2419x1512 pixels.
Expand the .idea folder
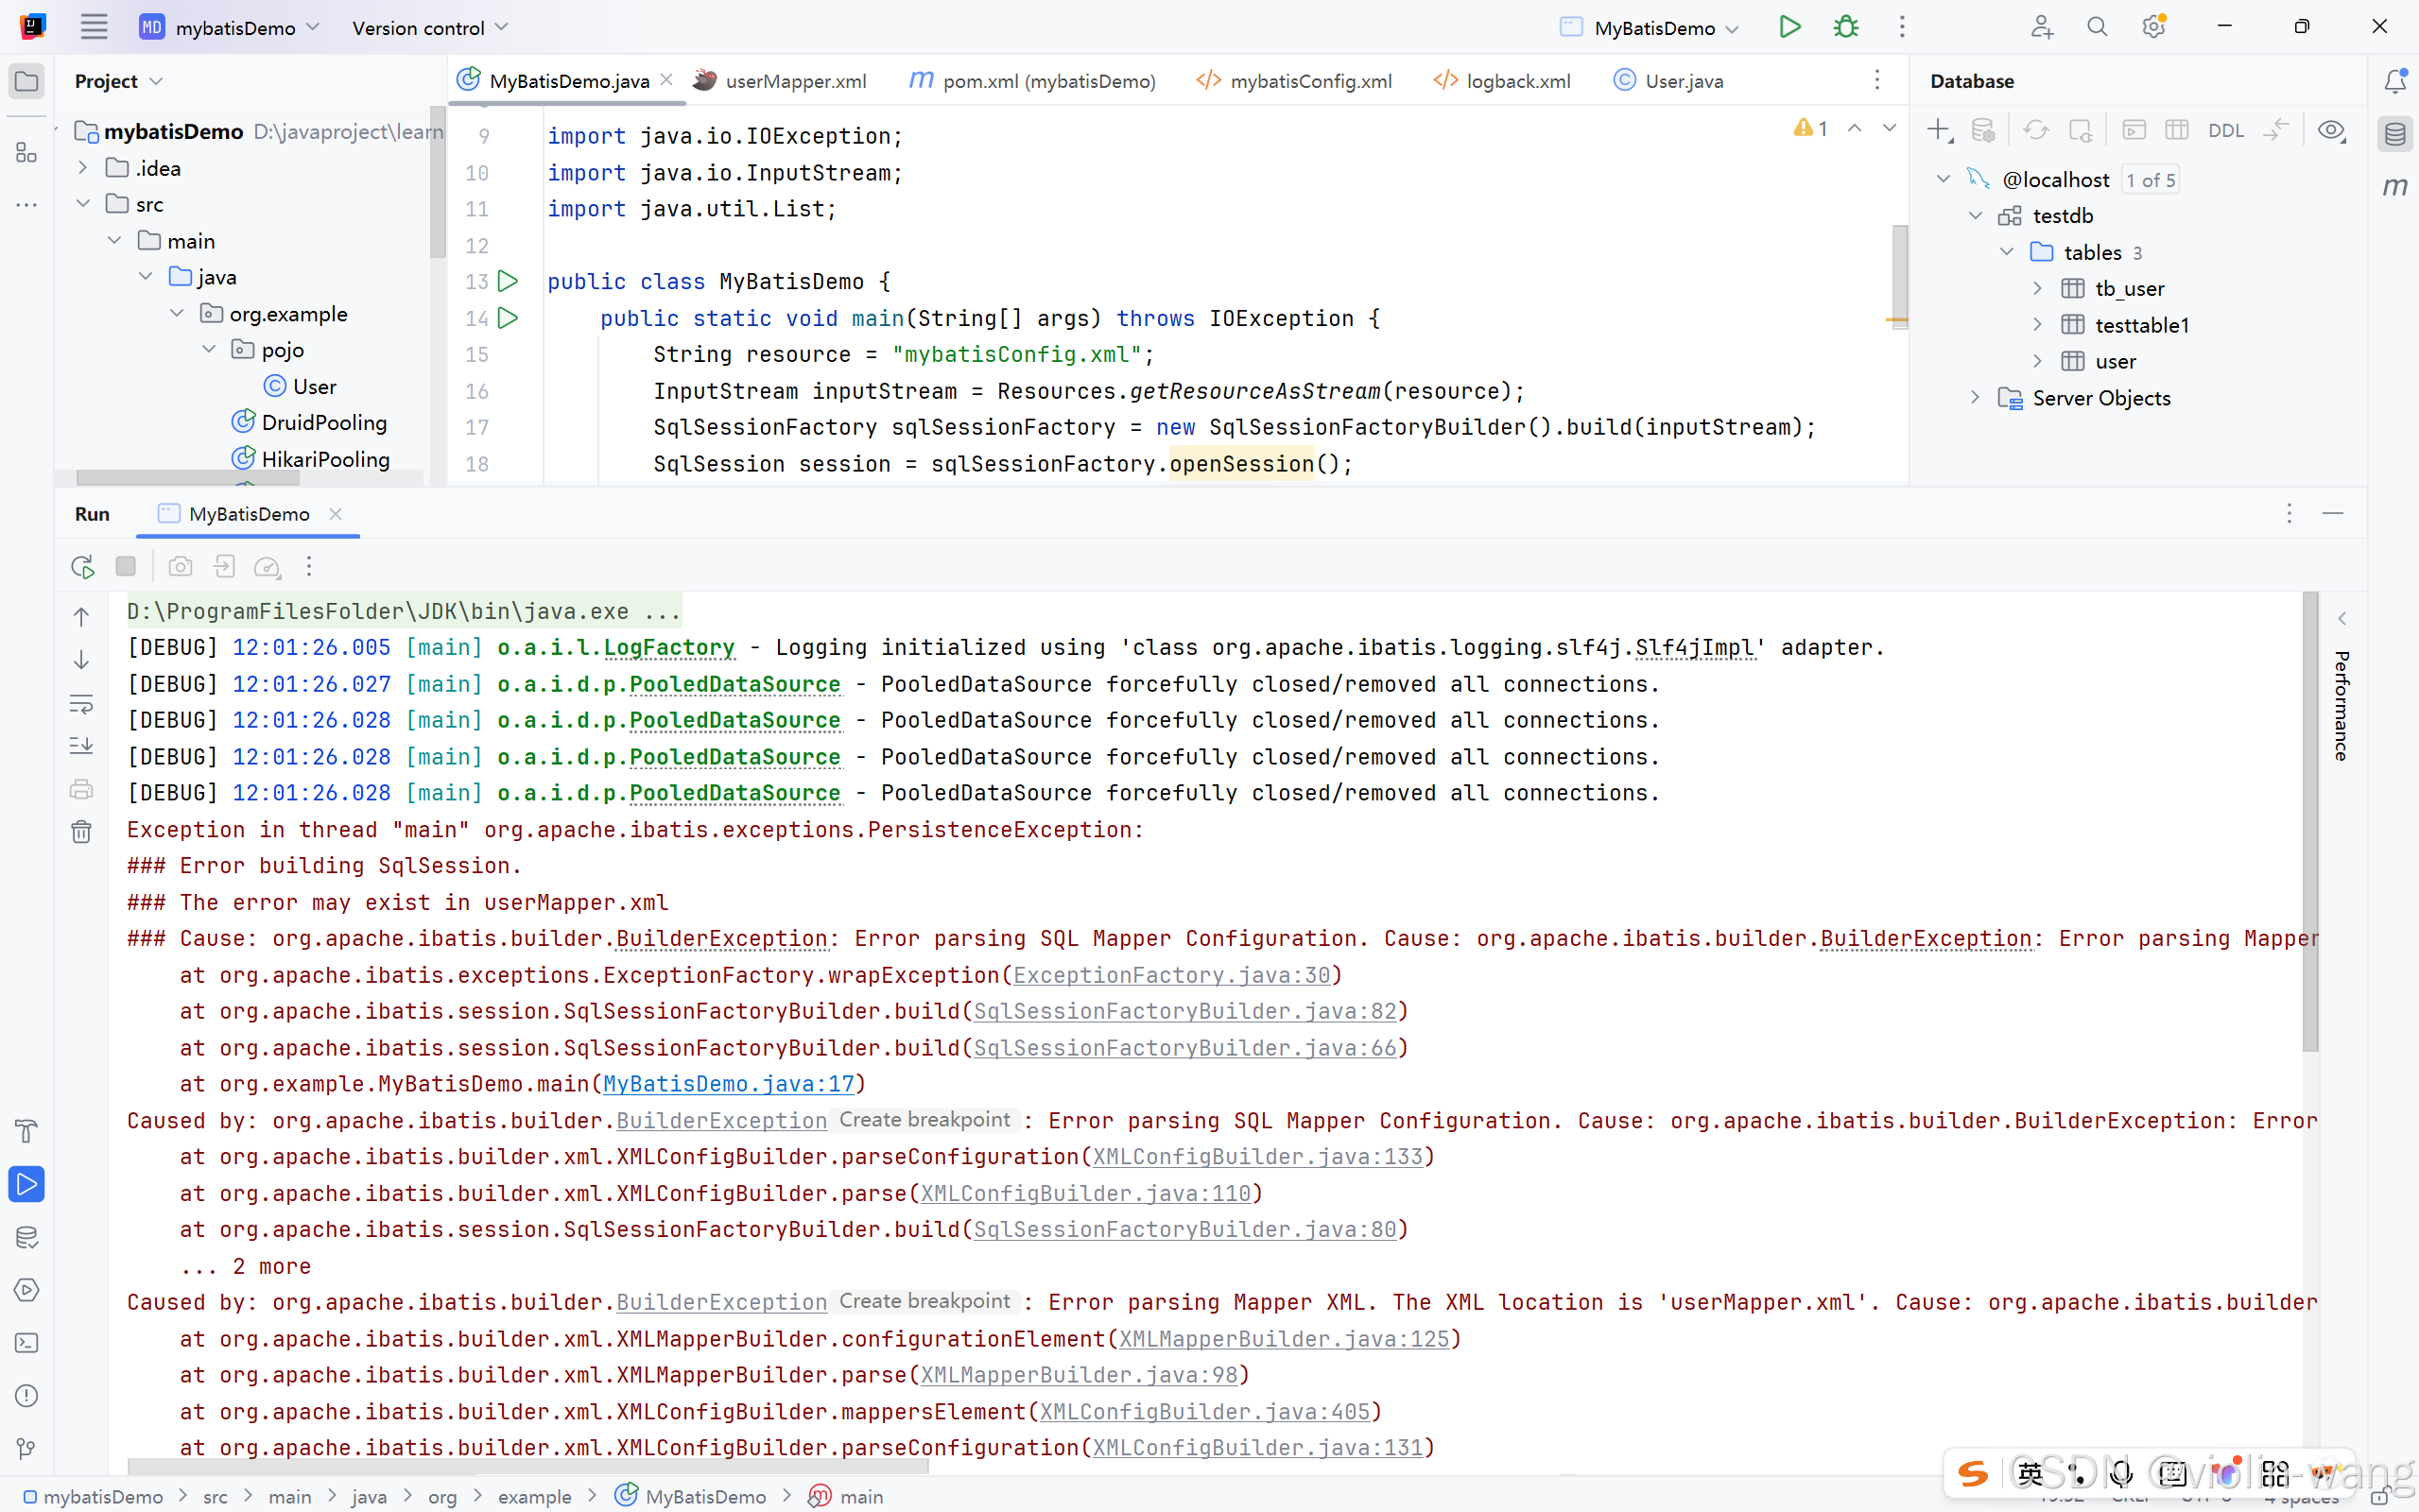[84, 168]
